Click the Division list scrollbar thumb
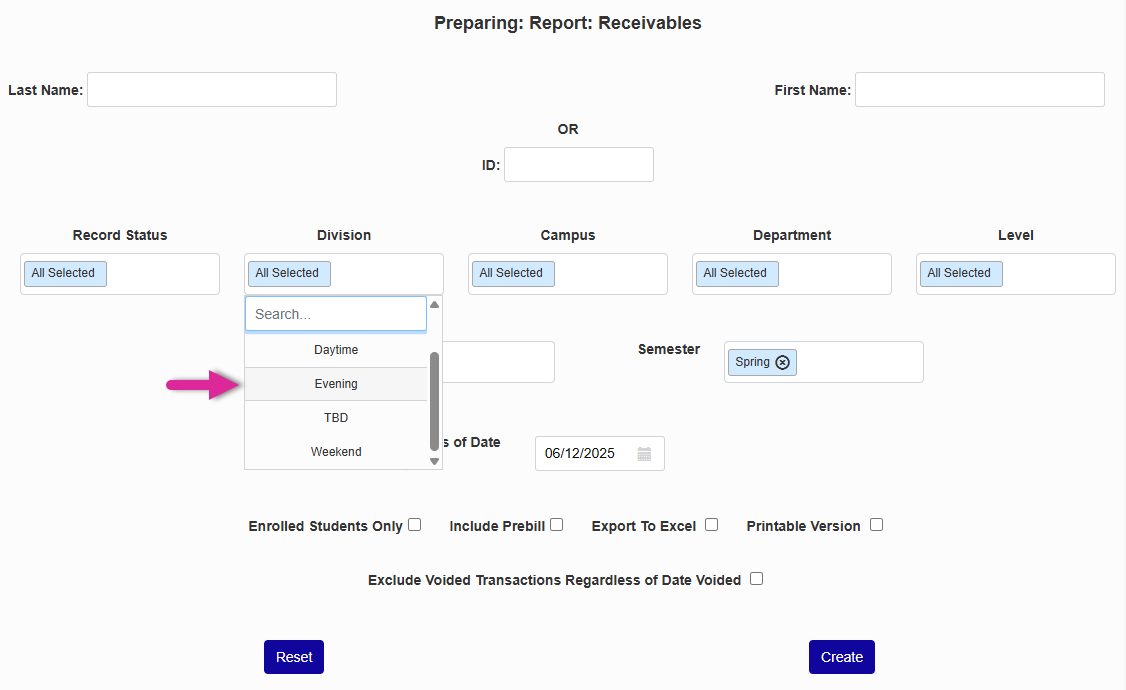The height and width of the screenshot is (690, 1126). pos(434,400)
